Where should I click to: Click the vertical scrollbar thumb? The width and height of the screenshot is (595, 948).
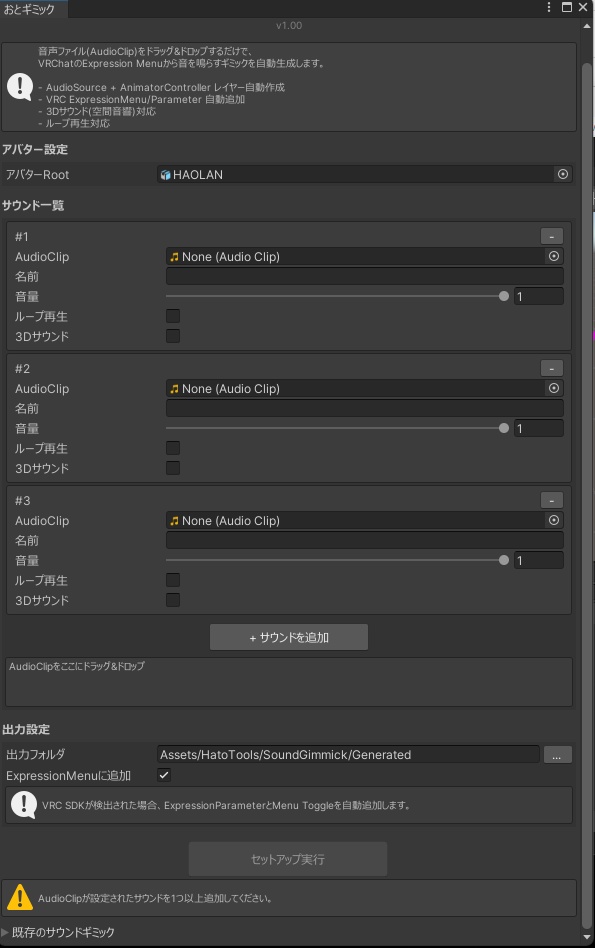[587, 494]
